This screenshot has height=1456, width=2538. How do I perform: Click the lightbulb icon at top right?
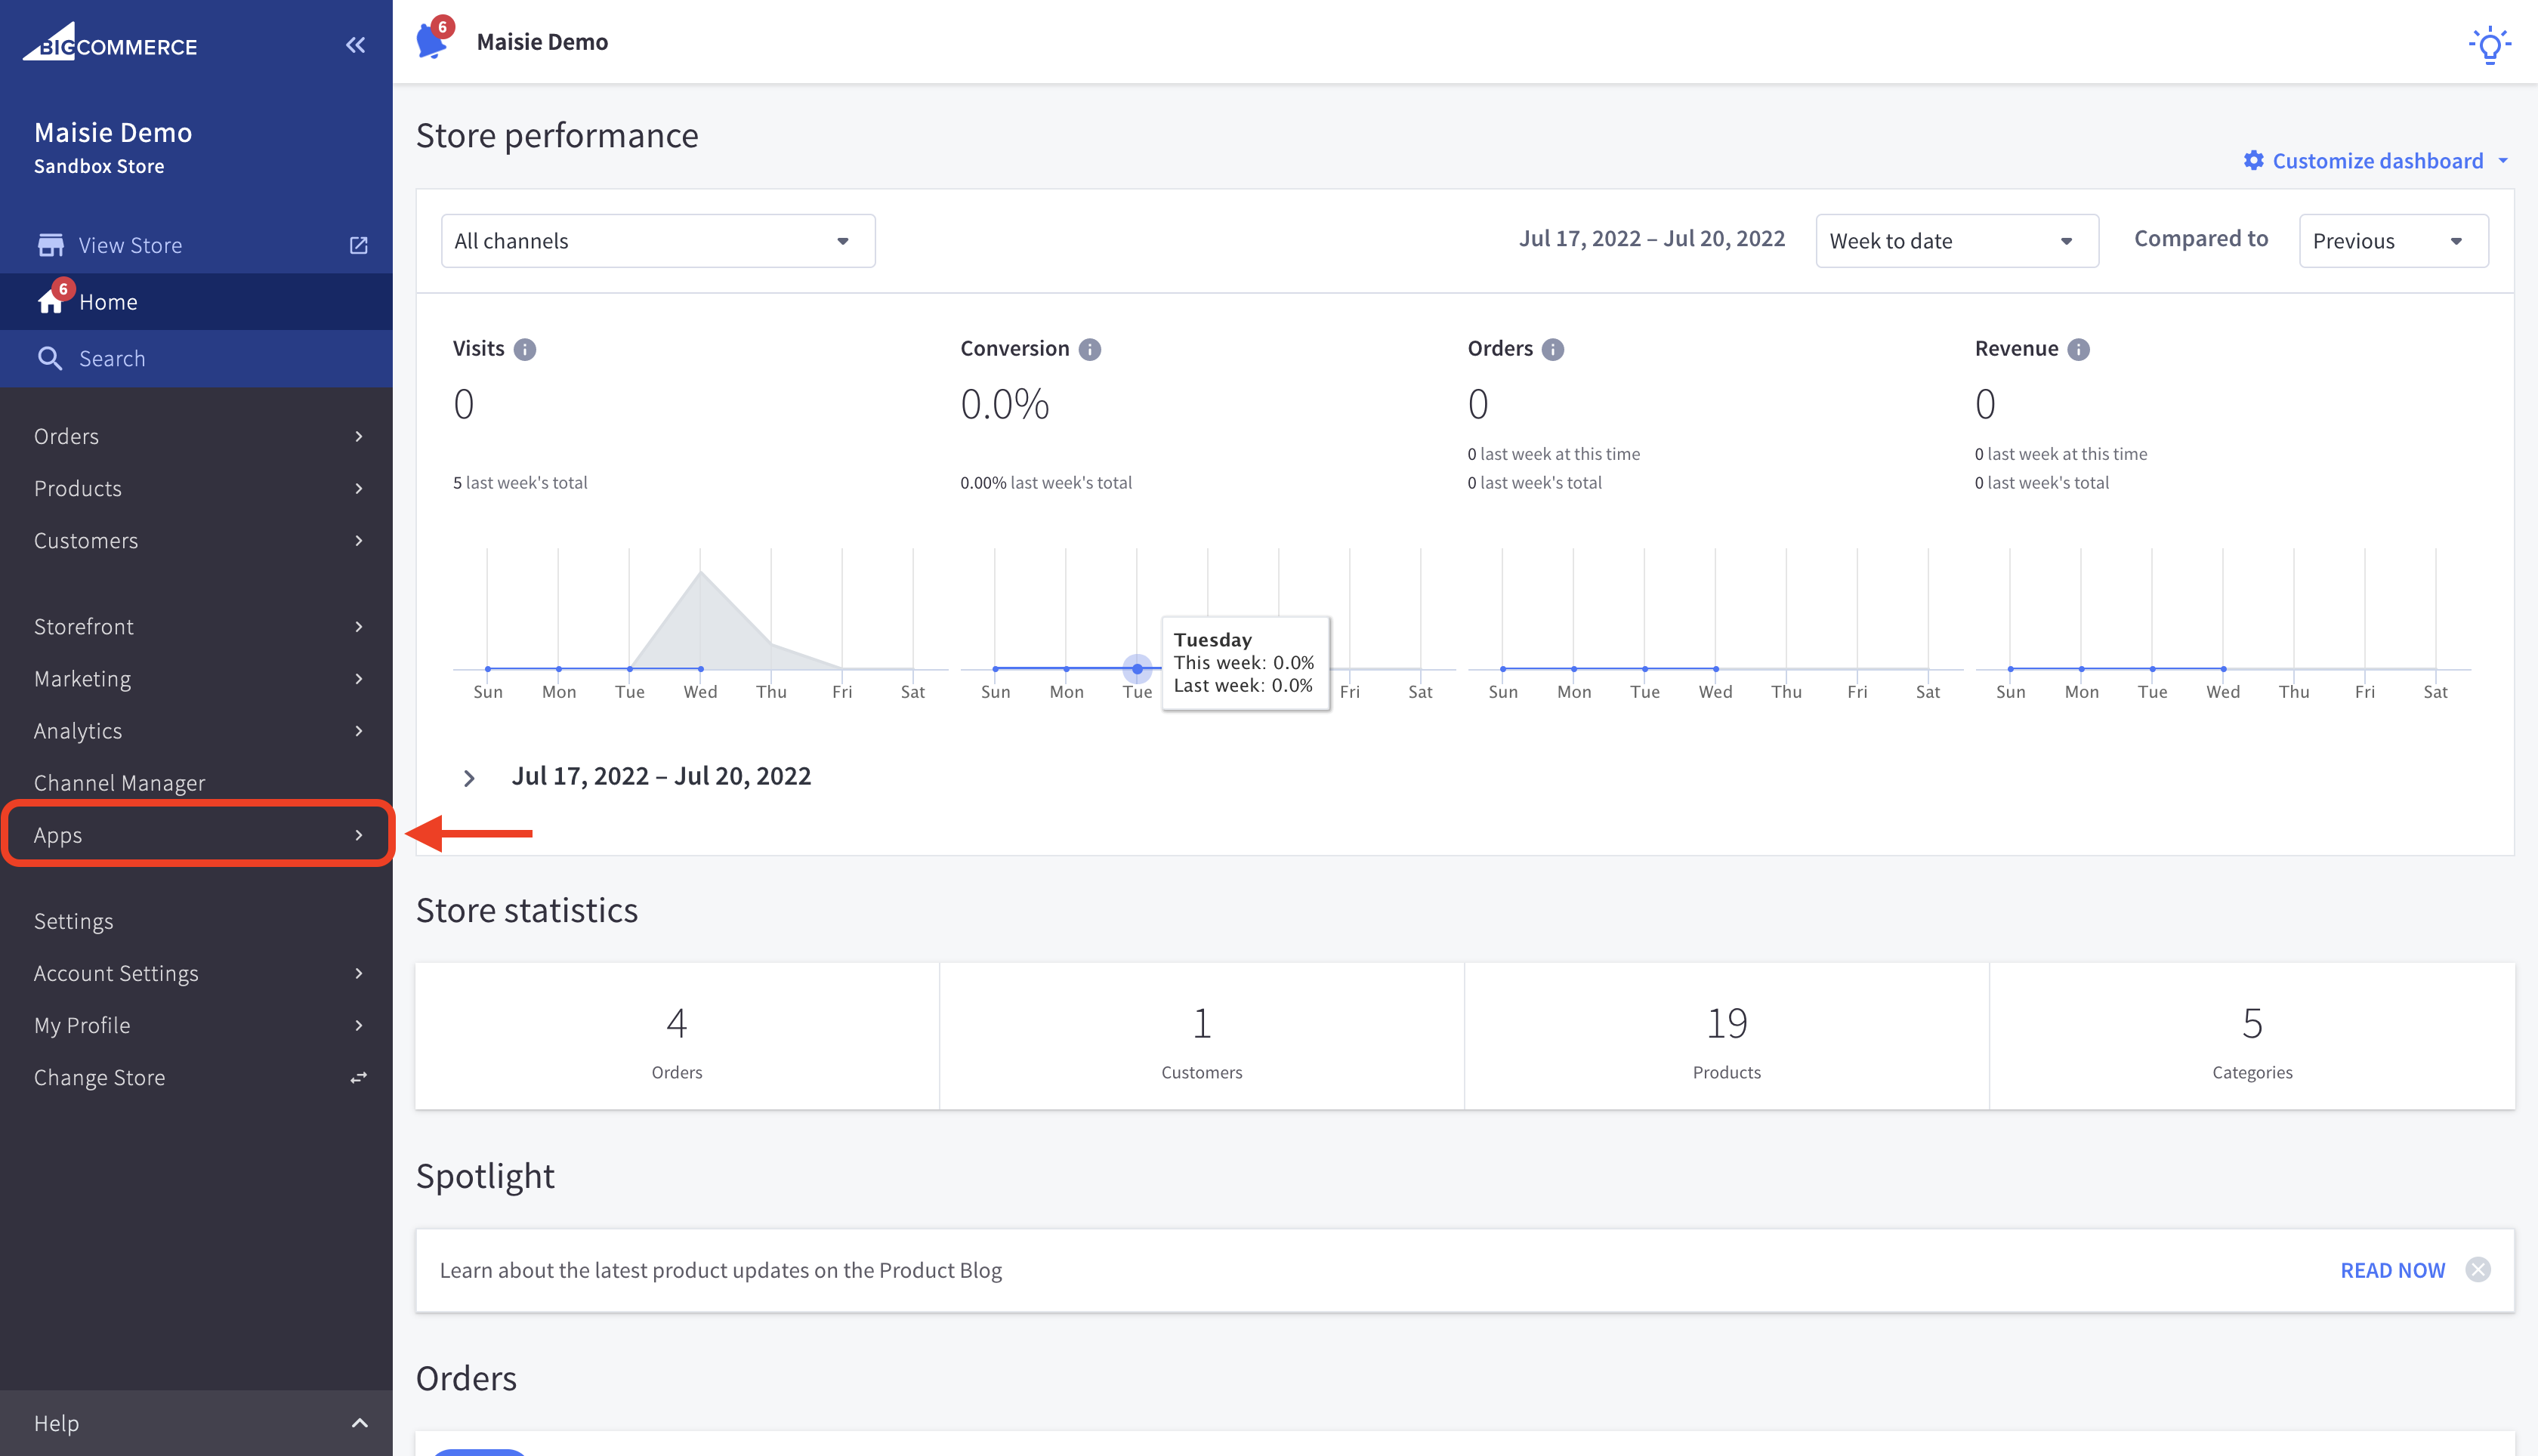point(2489,45)
